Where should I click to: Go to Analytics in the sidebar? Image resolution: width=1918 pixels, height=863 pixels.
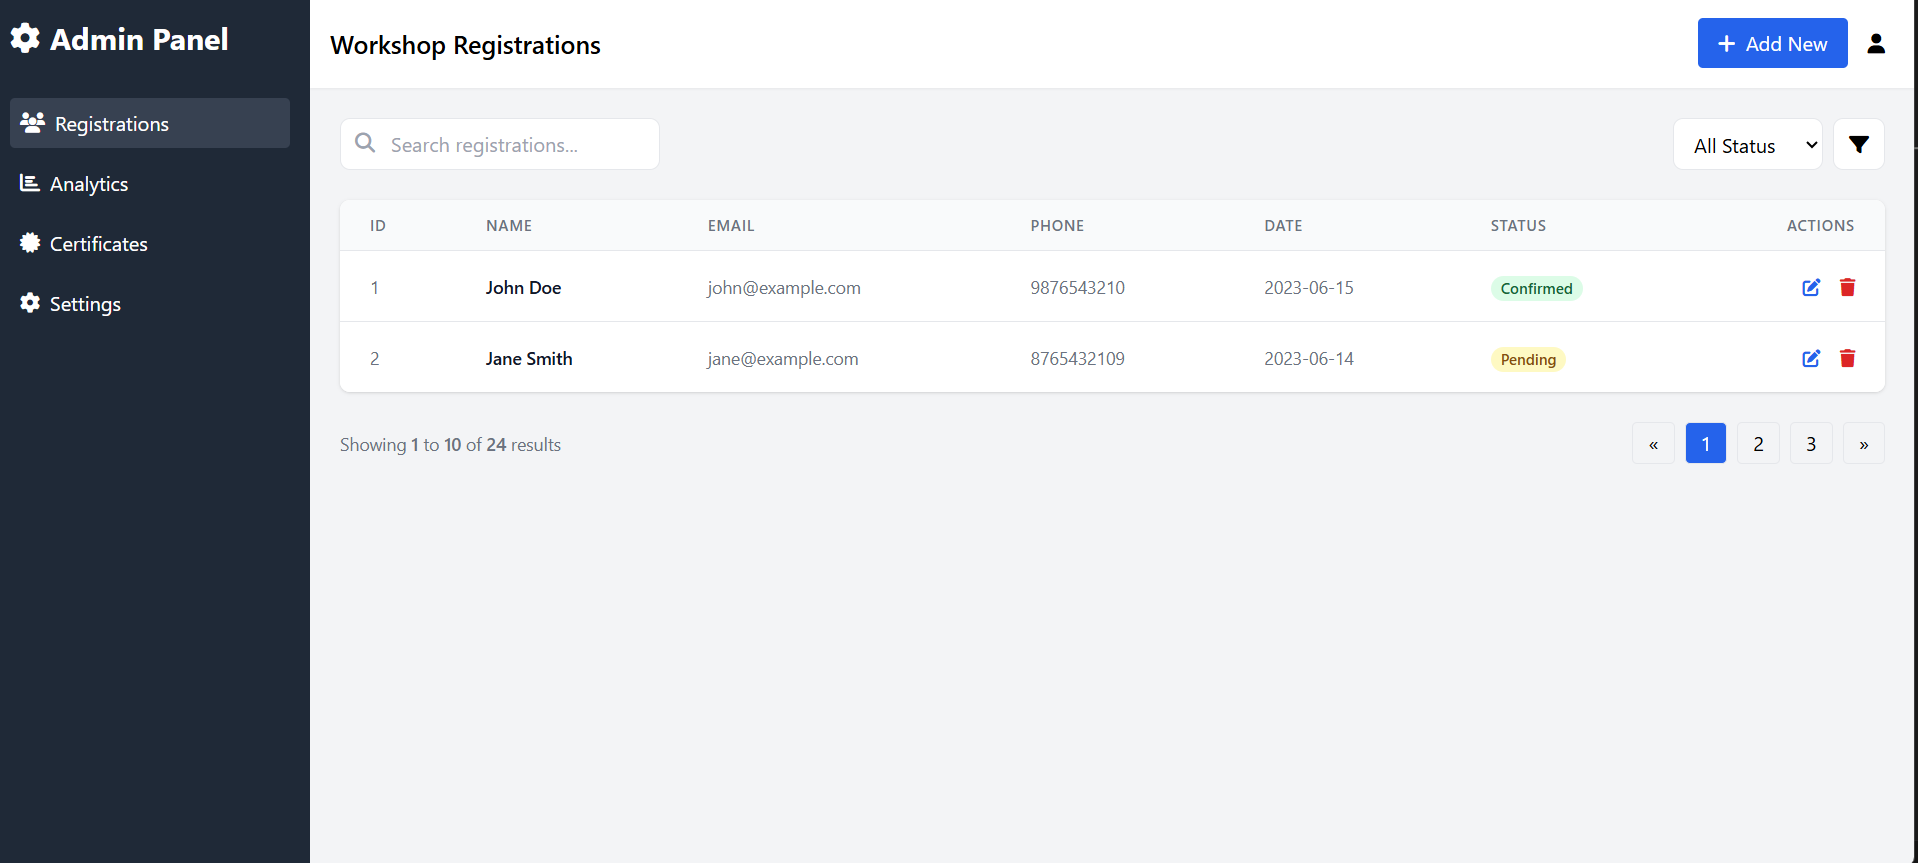(x=89, y=184)
